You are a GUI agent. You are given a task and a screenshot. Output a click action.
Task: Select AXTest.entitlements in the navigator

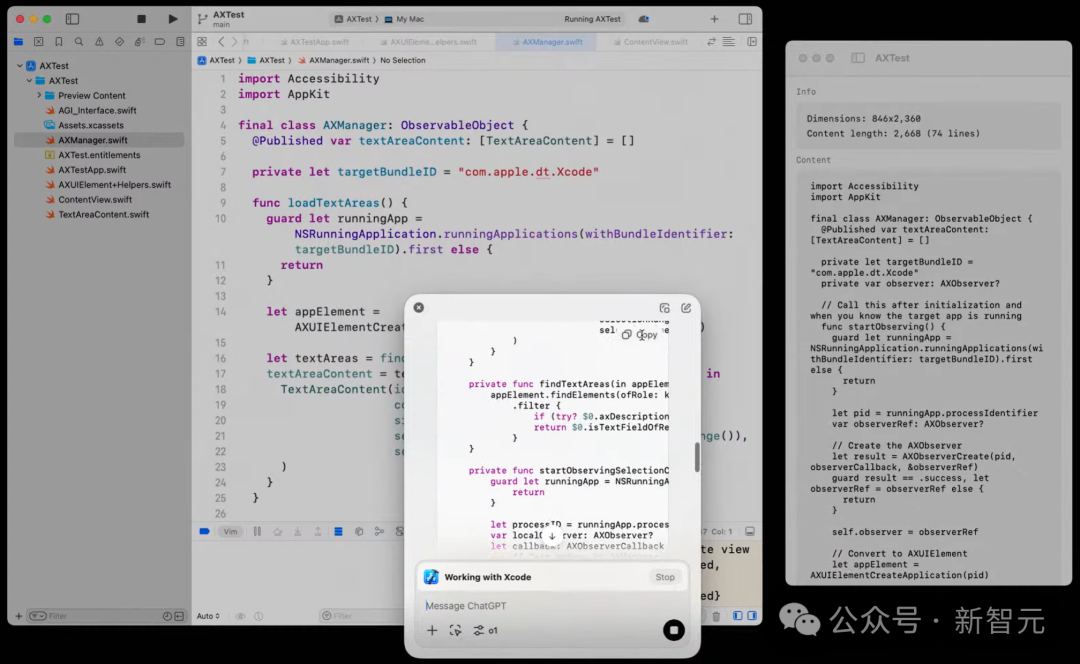coord(99,155)
